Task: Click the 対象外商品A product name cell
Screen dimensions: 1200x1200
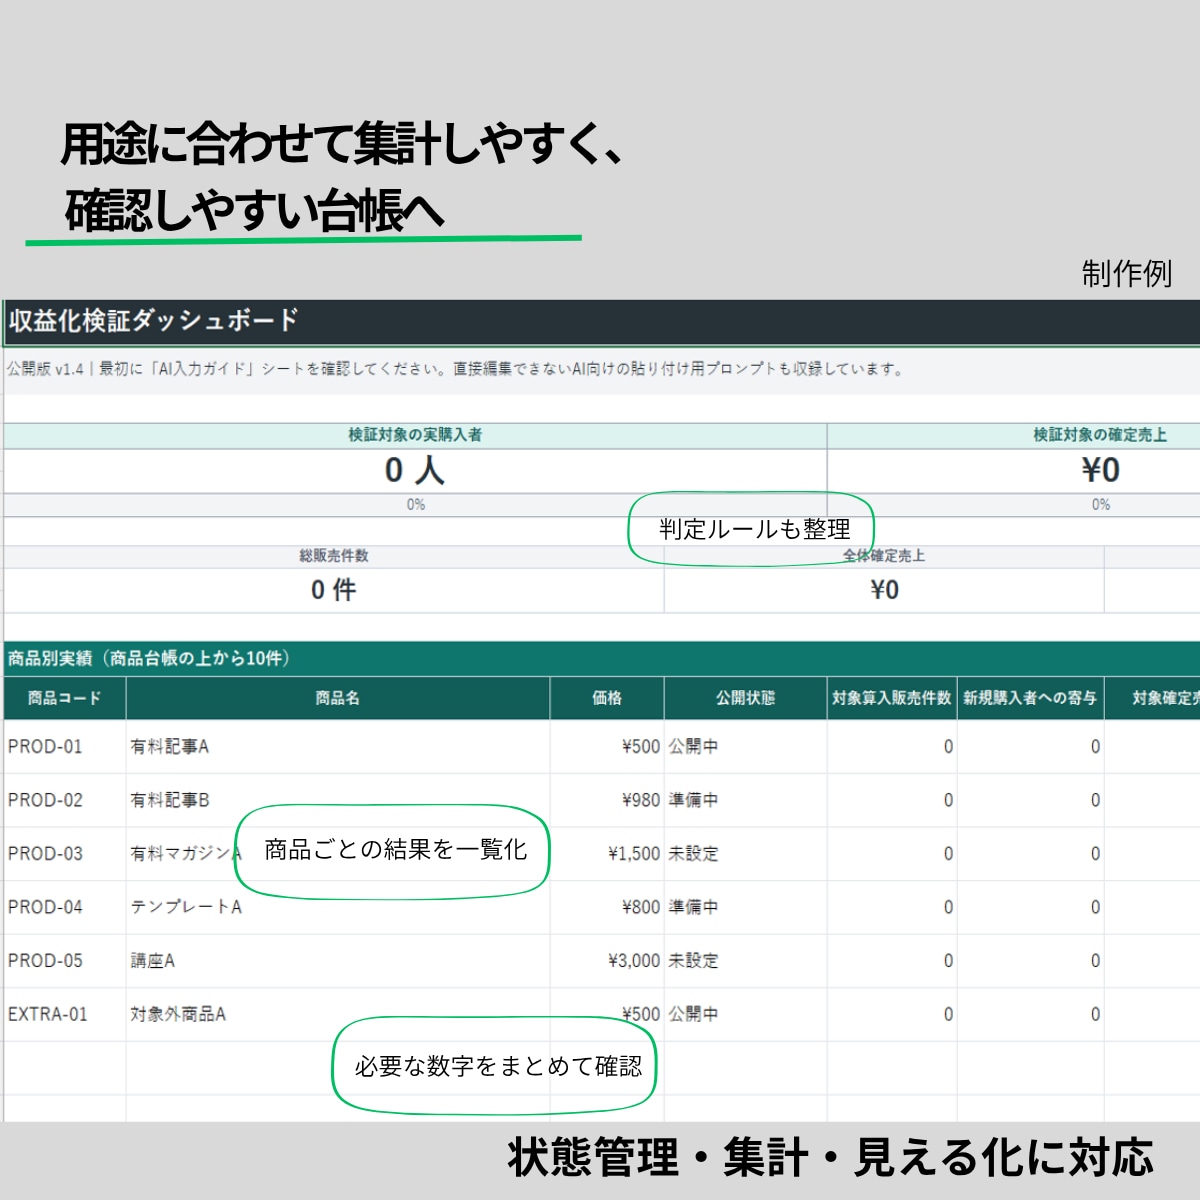Action: coord(338,1014)
